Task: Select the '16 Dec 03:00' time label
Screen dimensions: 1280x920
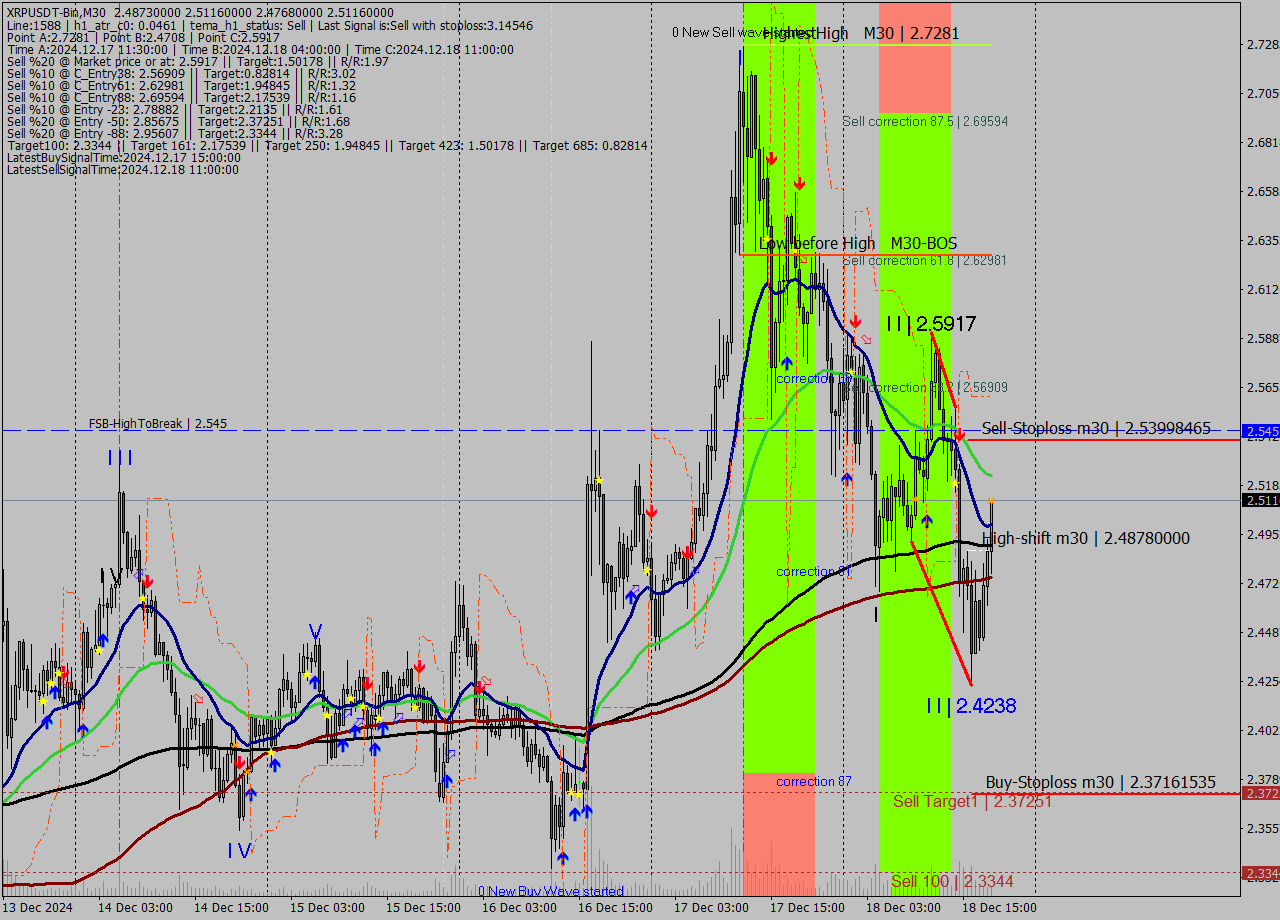Action: pyautogui.click(x=519, y=908)
